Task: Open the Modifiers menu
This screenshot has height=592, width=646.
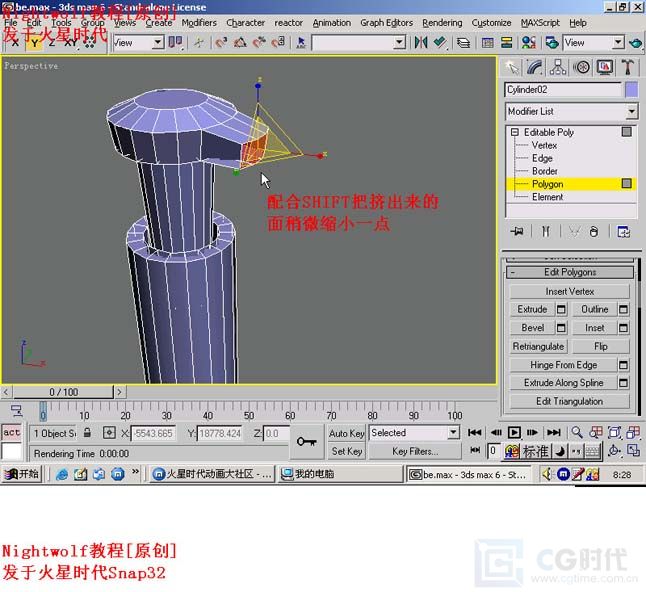Action: 199,23
